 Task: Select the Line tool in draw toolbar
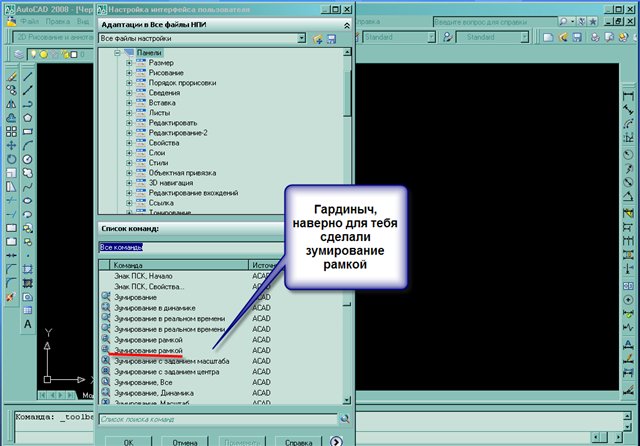[x=28, y=75]
